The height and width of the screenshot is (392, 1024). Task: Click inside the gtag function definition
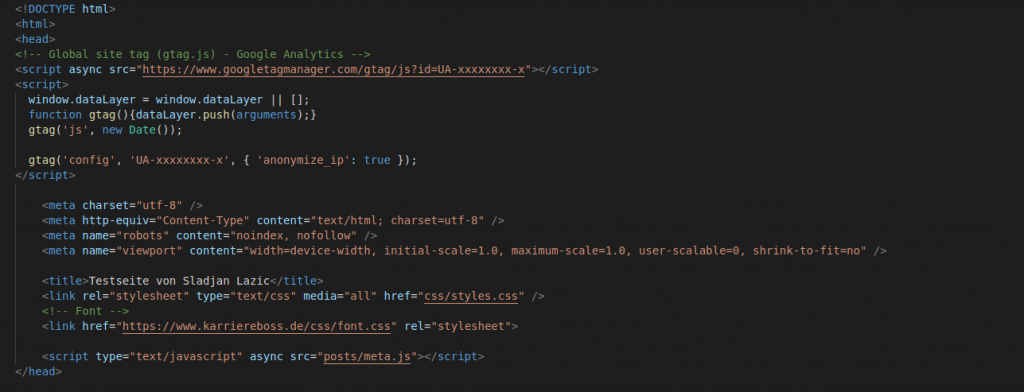tap(172, 114)
